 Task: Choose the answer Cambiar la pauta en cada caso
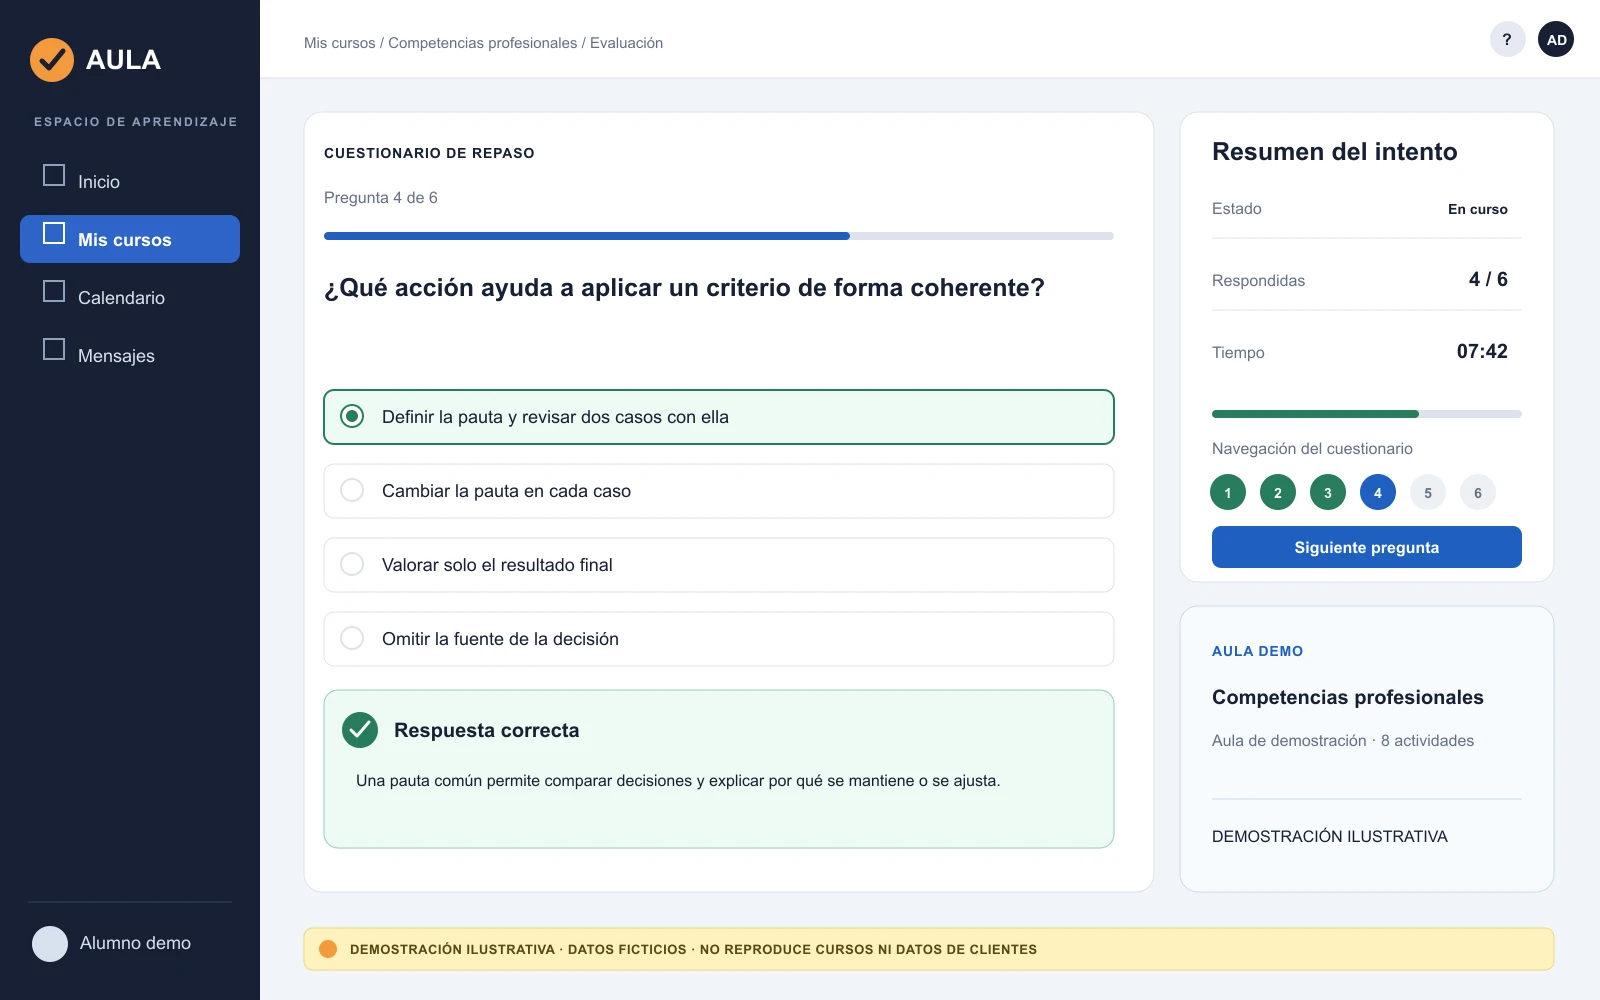pos(719,491)
